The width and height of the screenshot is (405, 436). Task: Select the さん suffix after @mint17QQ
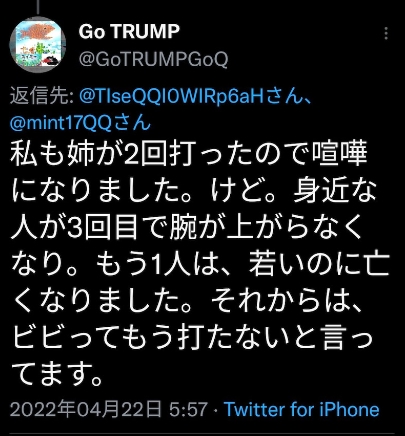tap(132, 122)
